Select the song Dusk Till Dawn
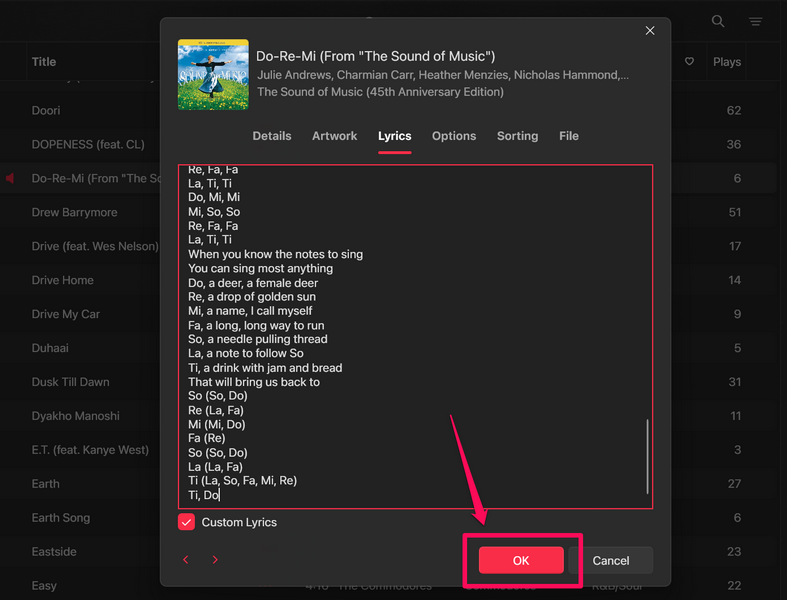 70,382
